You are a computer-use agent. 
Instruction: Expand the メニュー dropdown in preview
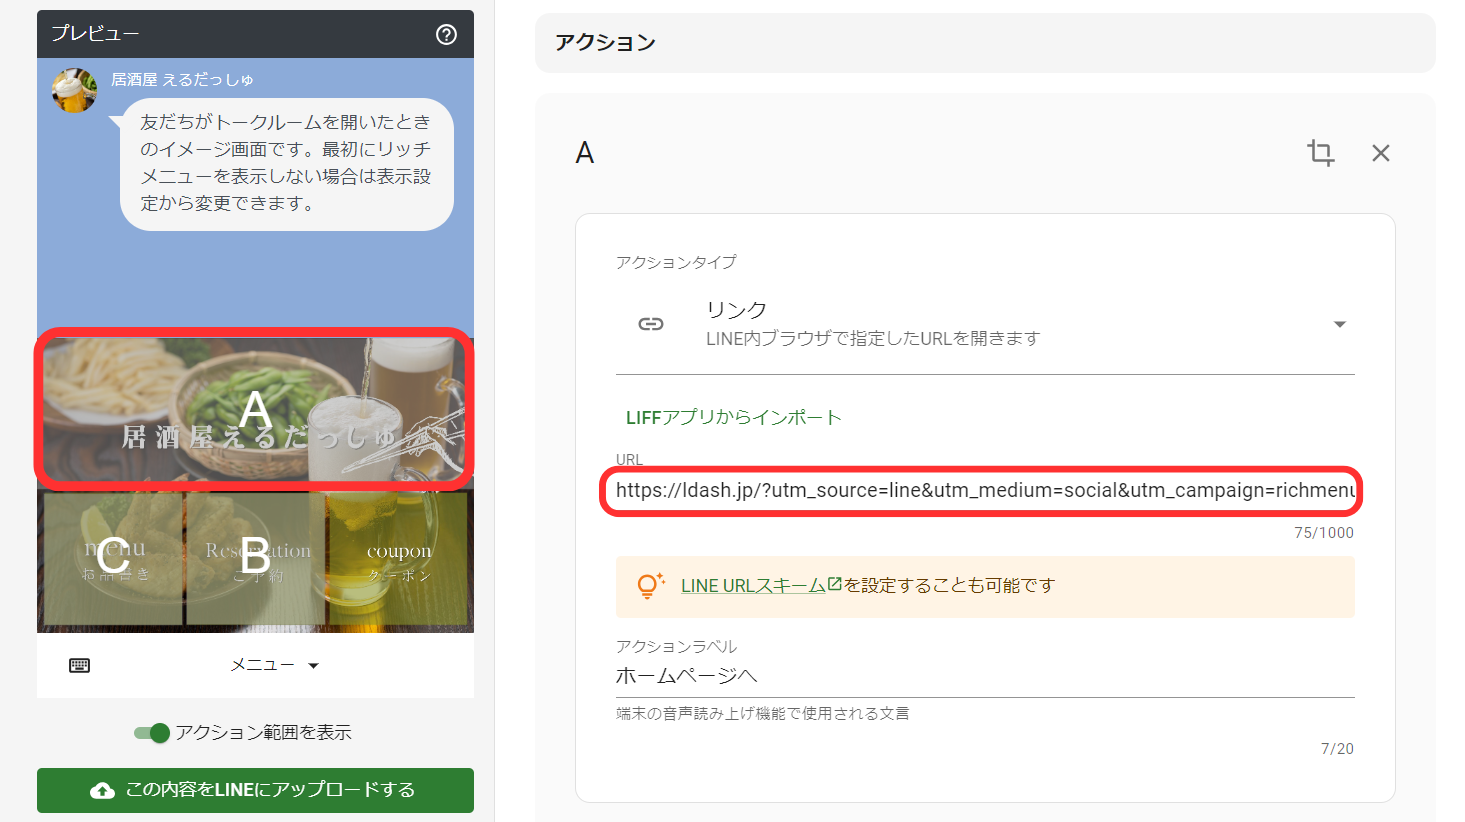point(274,666)
